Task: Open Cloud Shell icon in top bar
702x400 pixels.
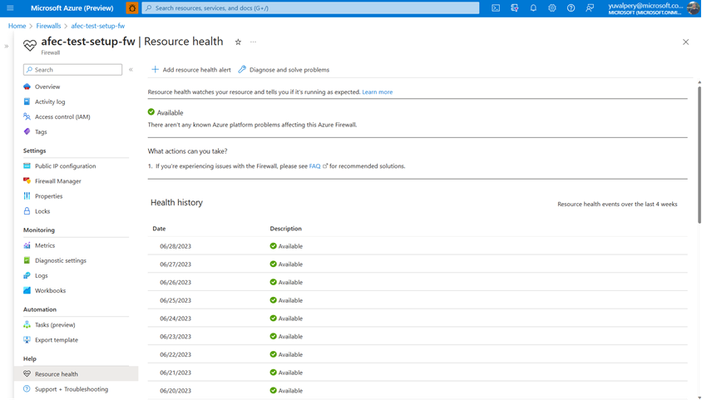Action: pos(496,8)
